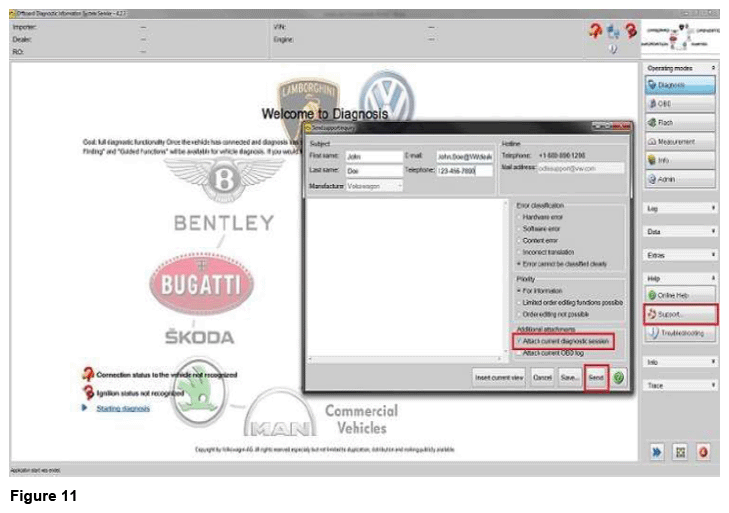Open the Manufacturer dropdown
The image size is (729, 513).
point(374,186)
